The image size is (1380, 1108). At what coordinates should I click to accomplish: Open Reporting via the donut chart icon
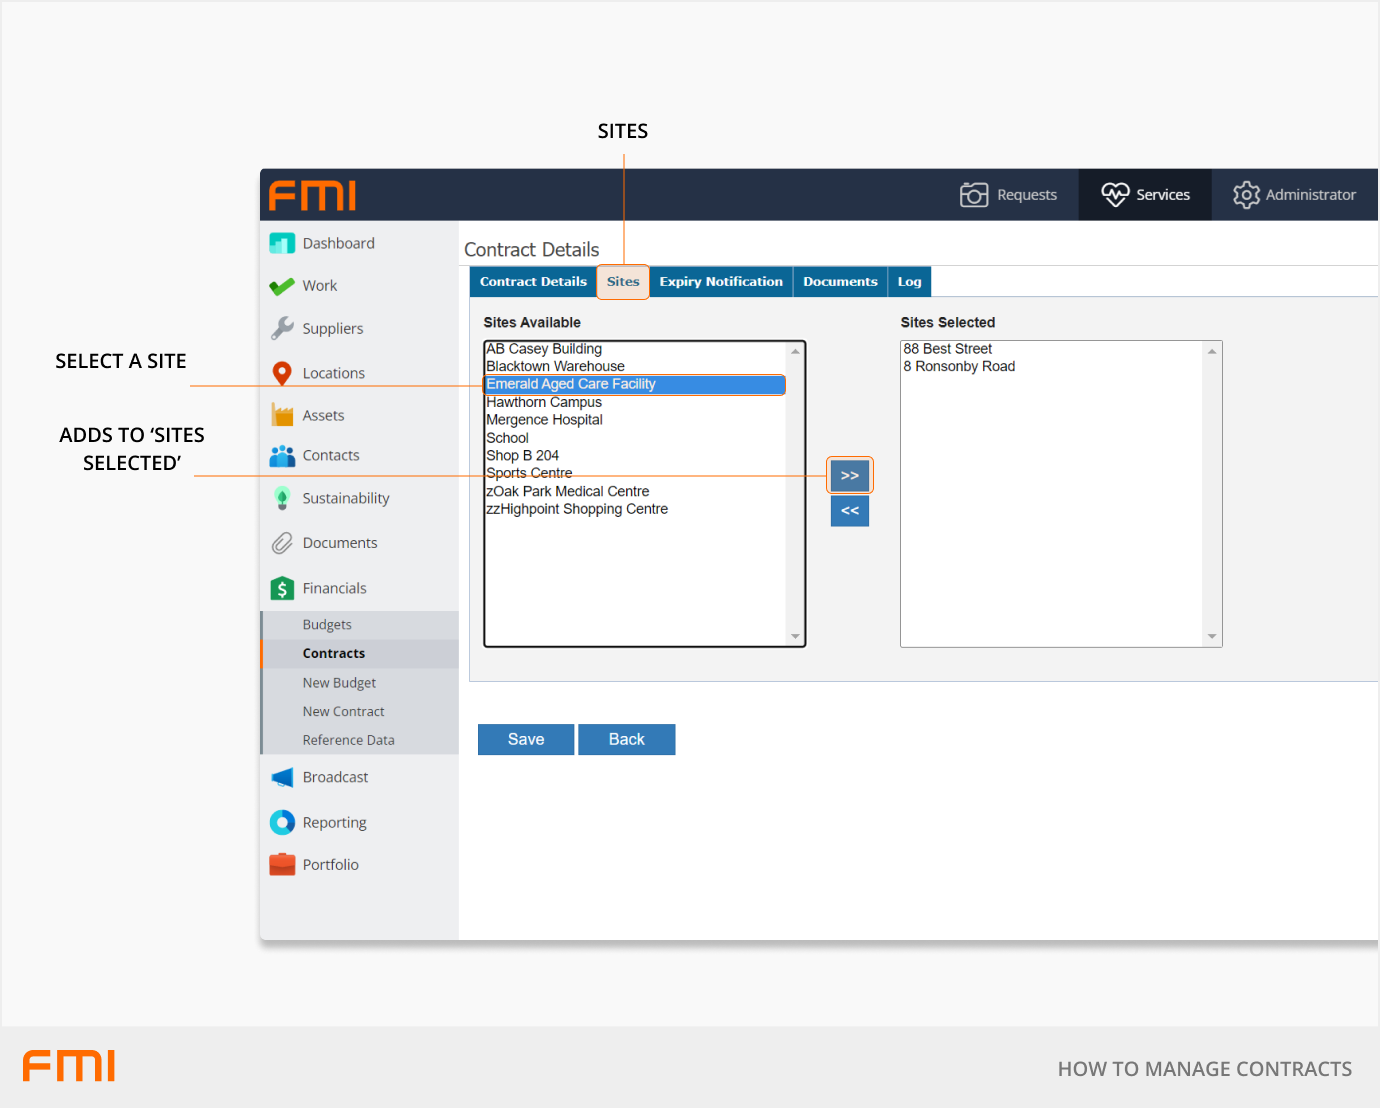point(282,822)
